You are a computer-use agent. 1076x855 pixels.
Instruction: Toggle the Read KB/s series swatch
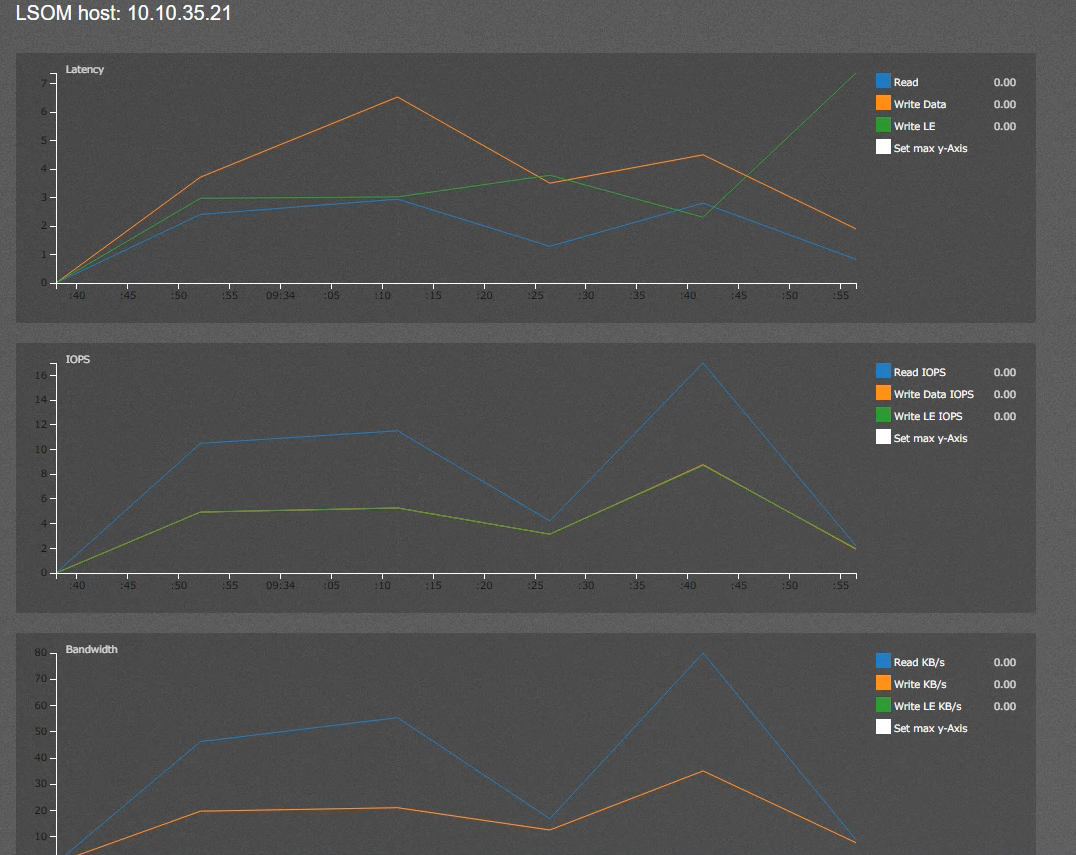click(x=883, y=662)
